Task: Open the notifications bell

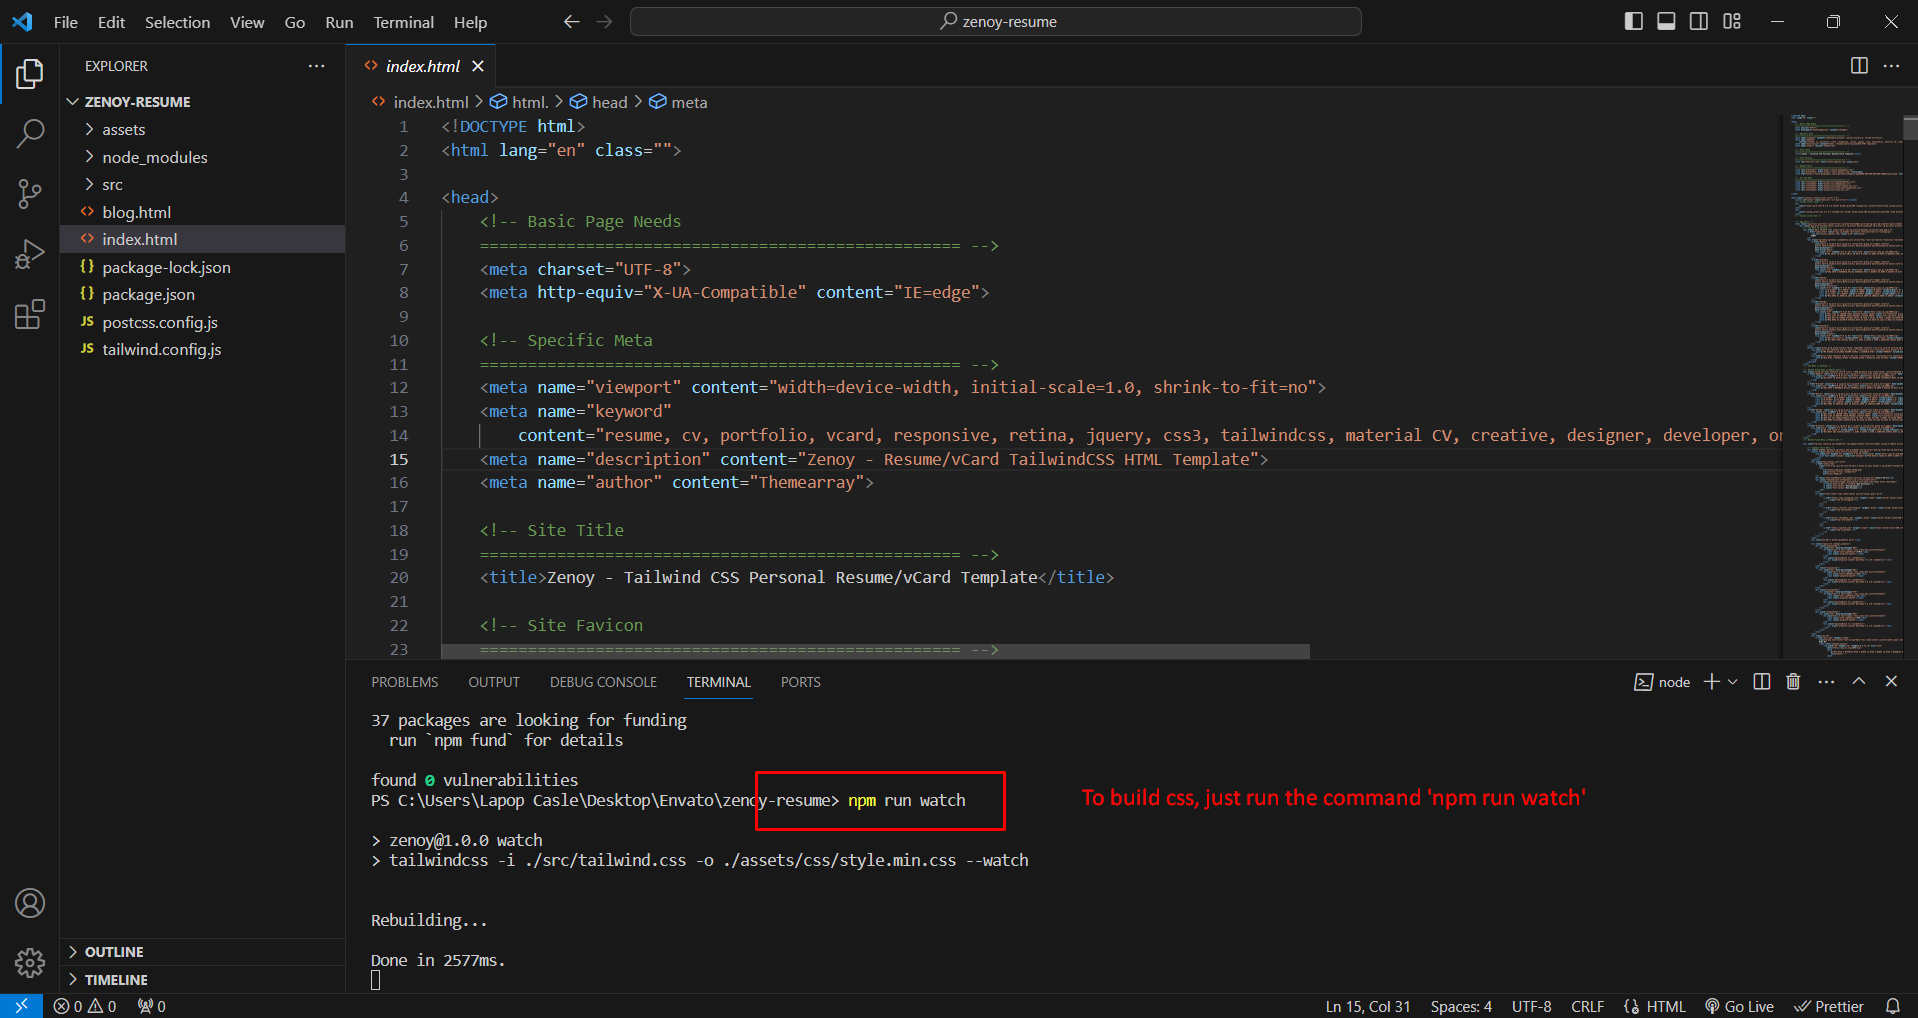Action: [x=1893, y=1006]
